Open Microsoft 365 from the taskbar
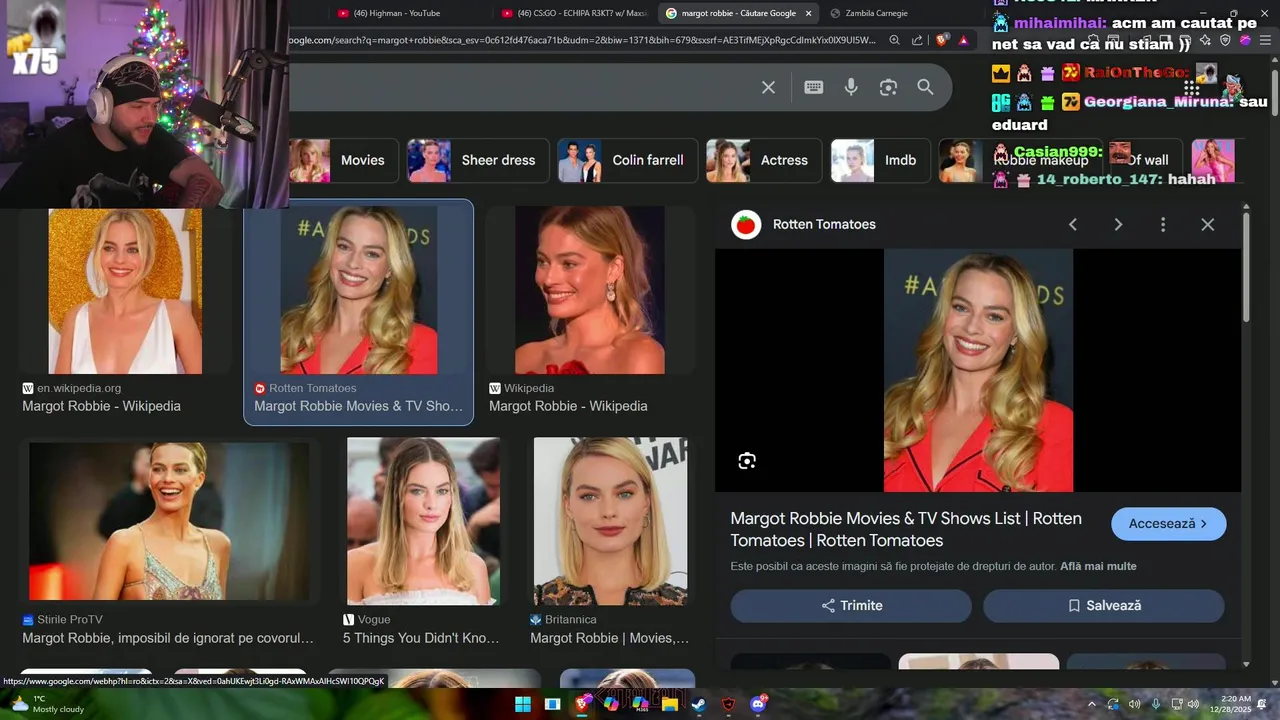The image size is (1280, 720). click(640, 704)
